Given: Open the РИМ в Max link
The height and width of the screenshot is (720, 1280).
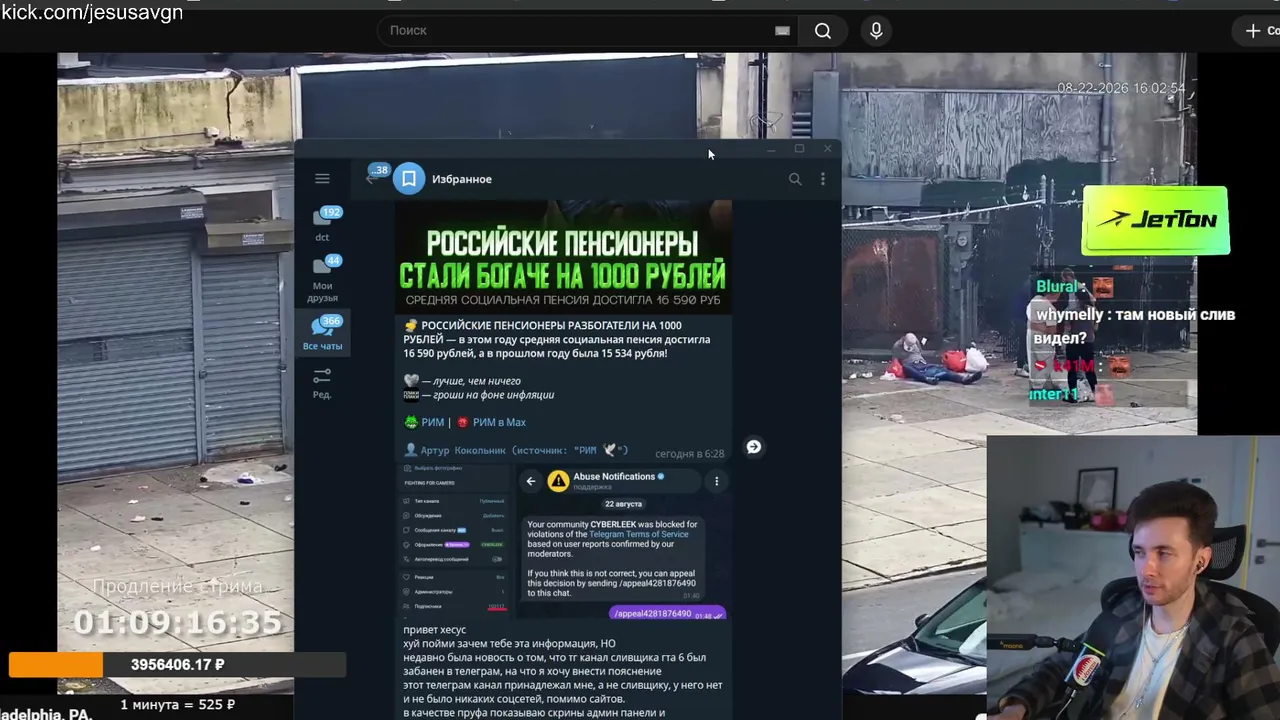Looking at the screenshot, I should [499, 422].
